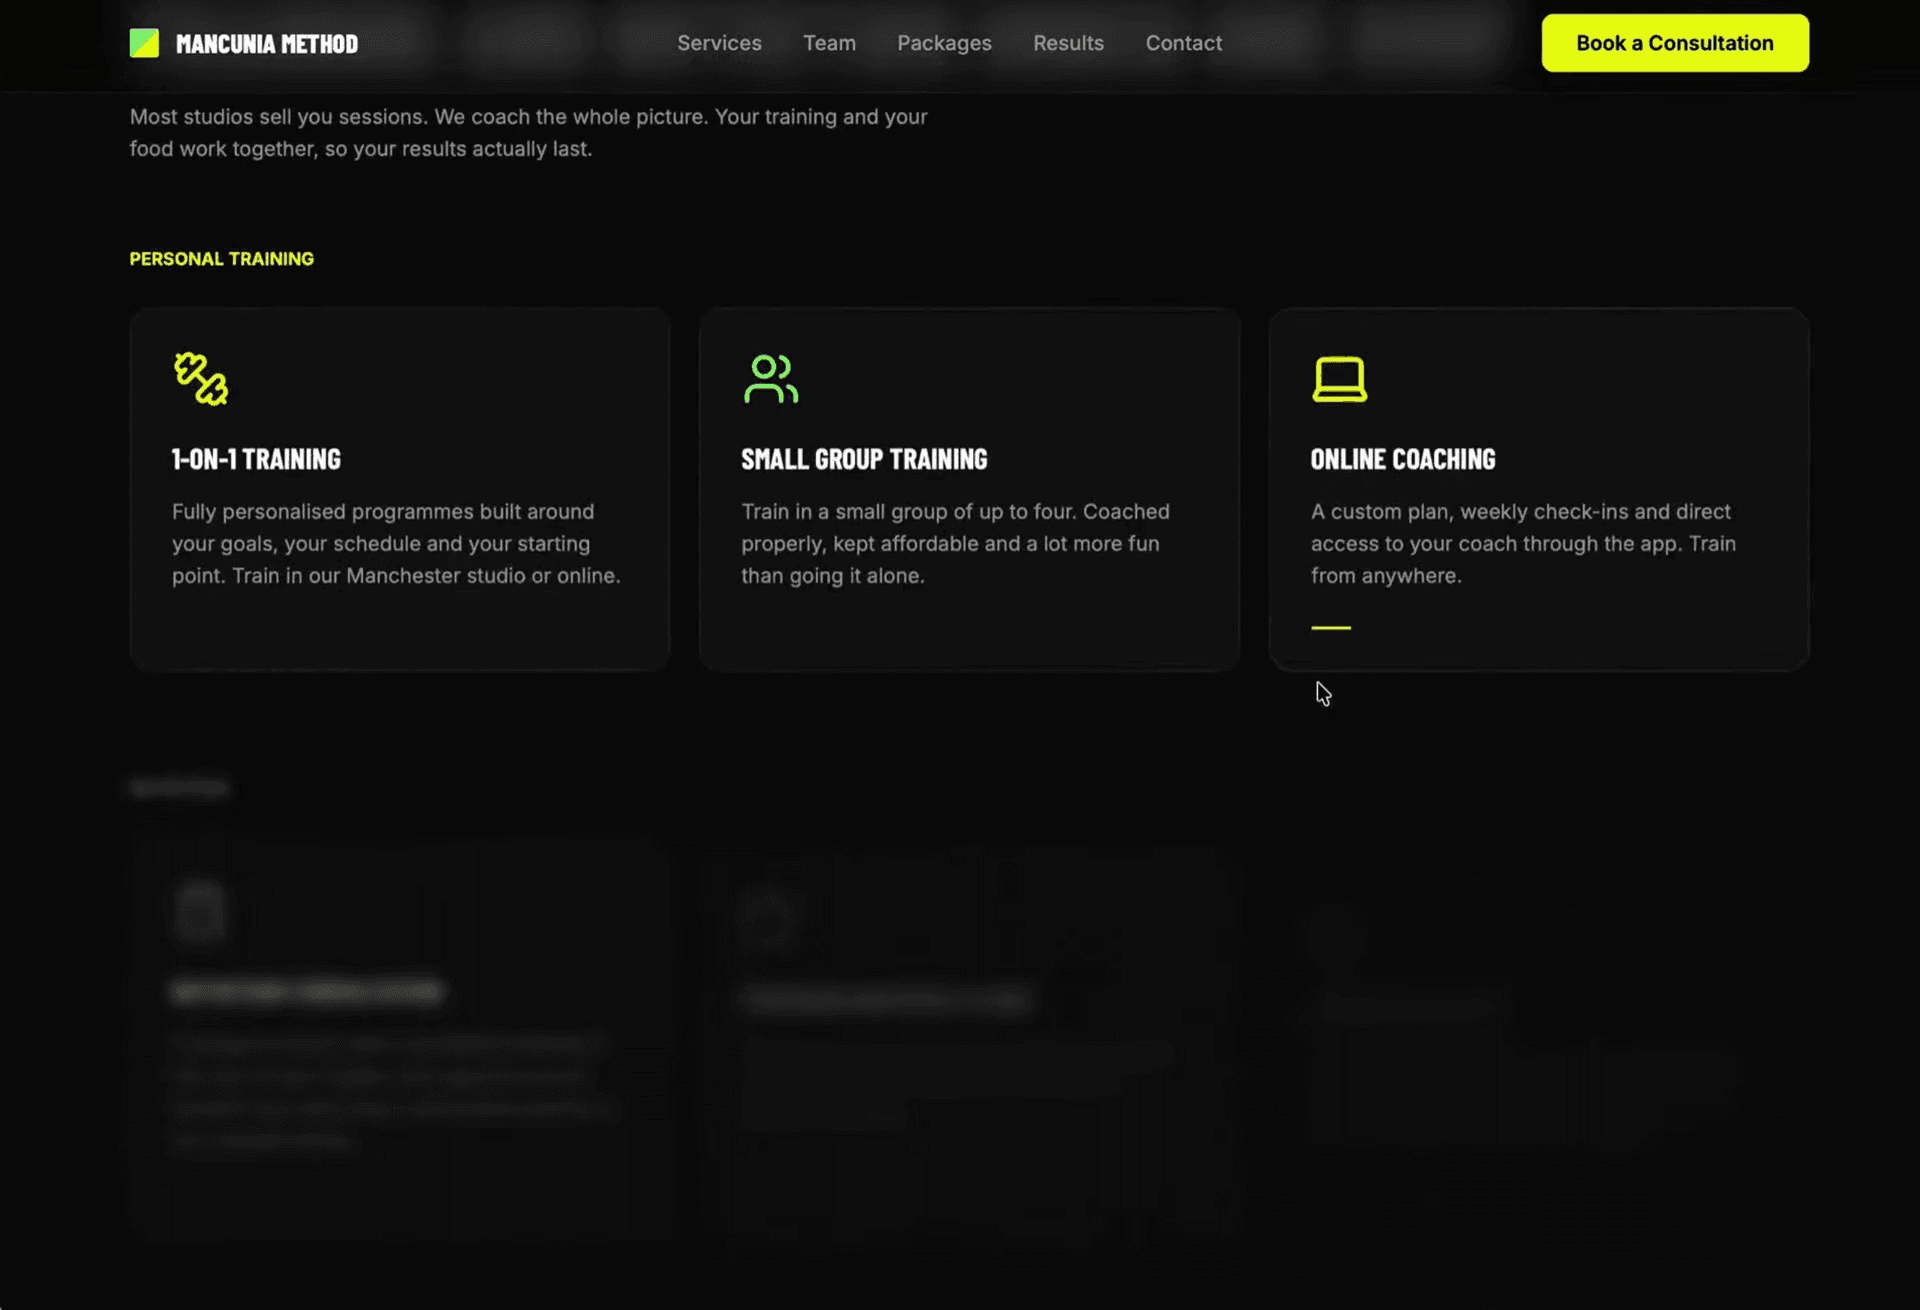Click the PERSONAL TRAINING section label

pos(222,259)
